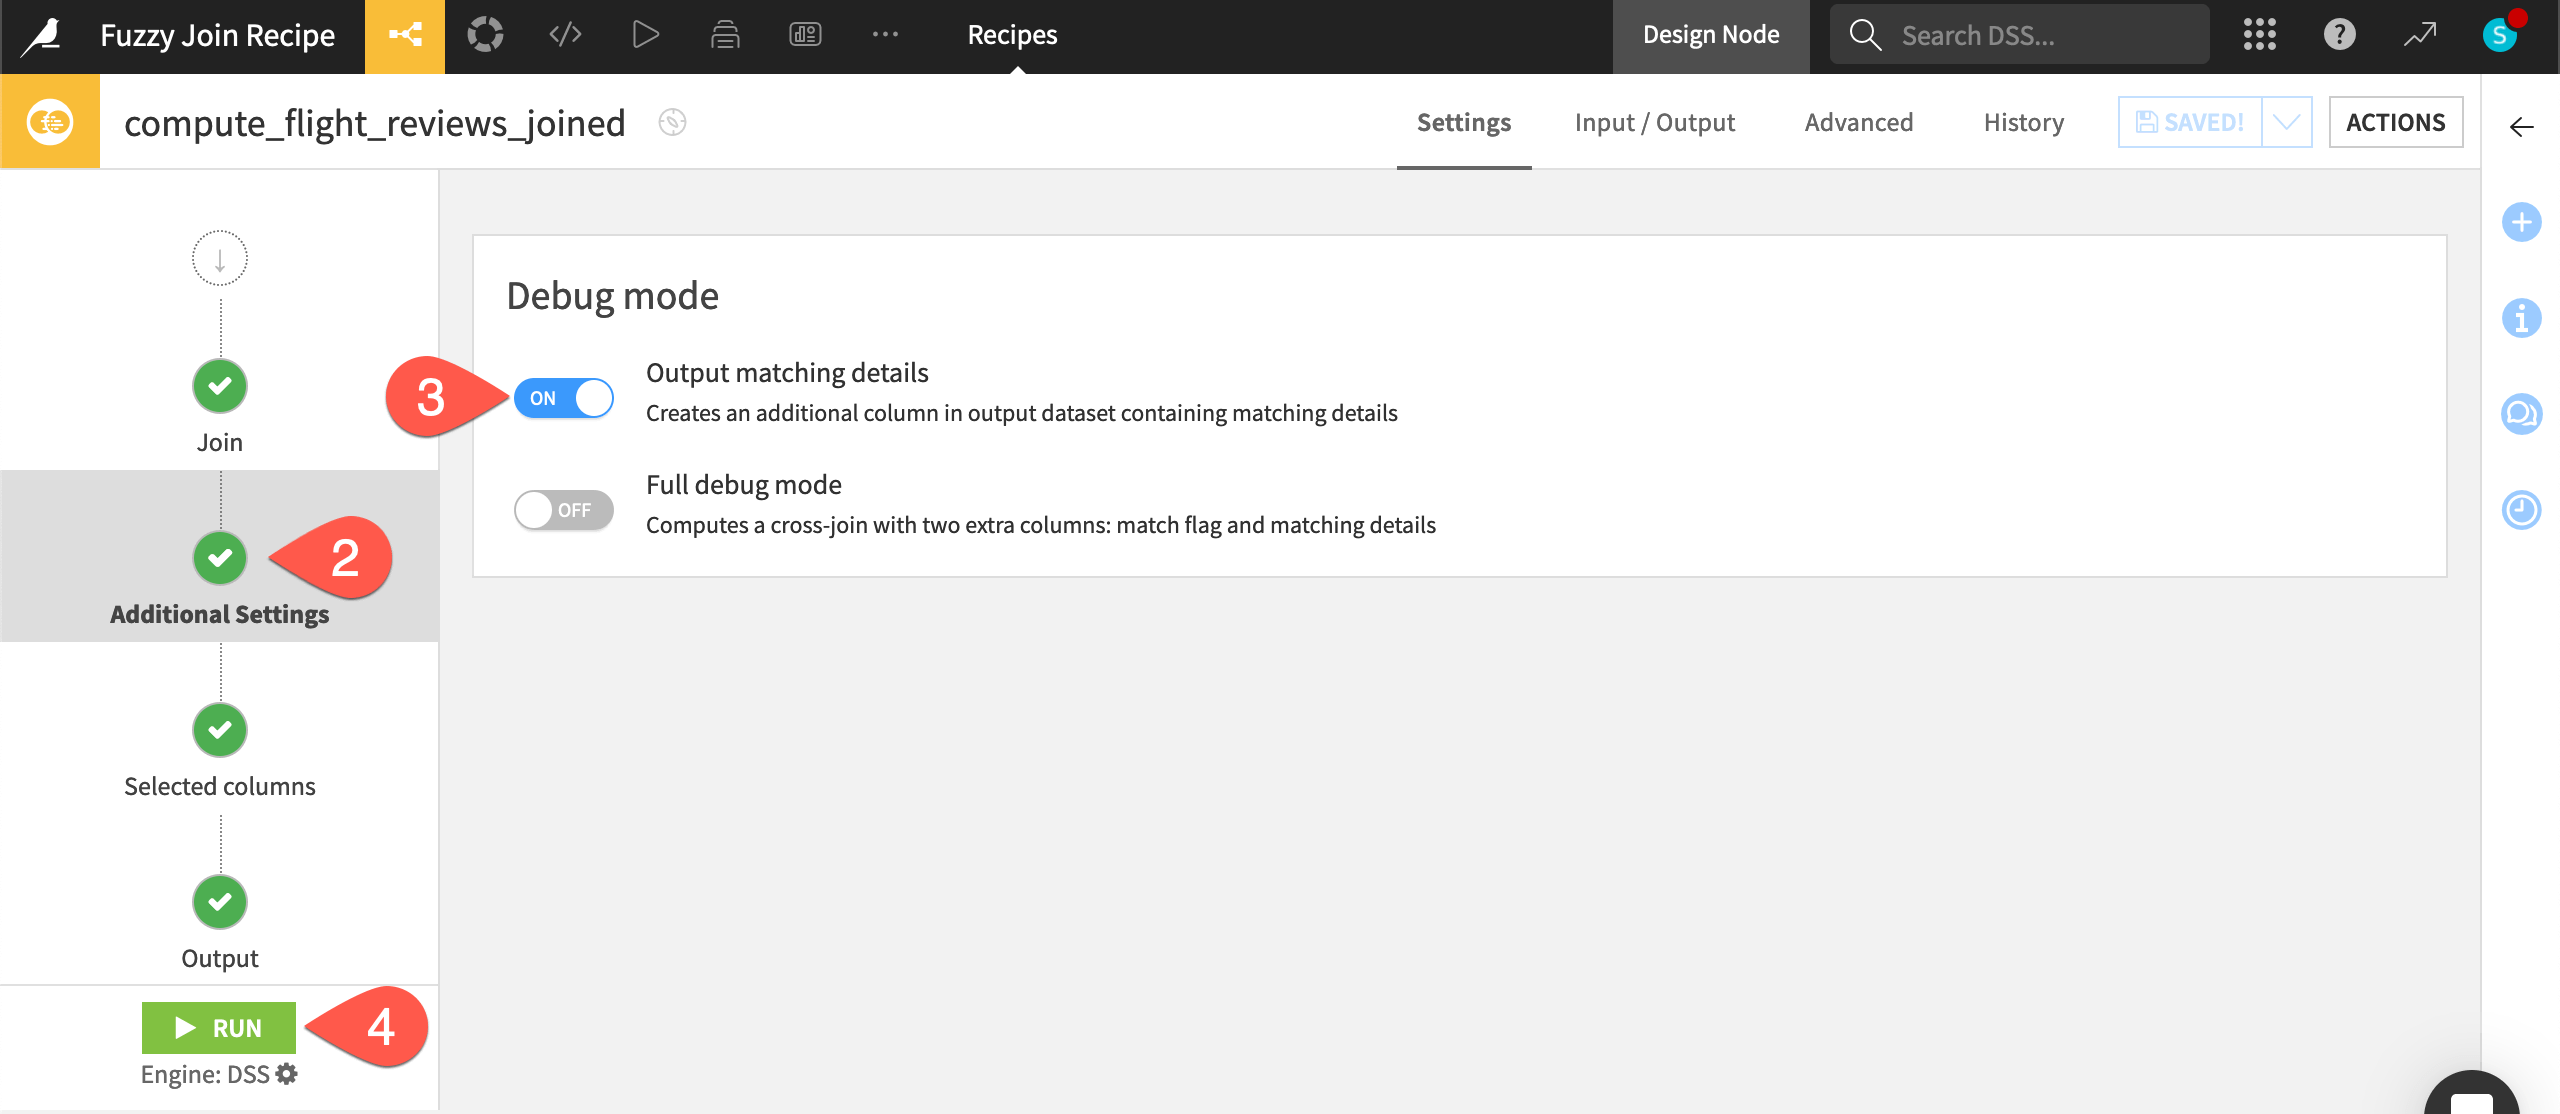Image resolution: width=2560 pixels, height=1114 pixels.
Task: Enable Full debug mode toggle
Action: pos(564,510)
